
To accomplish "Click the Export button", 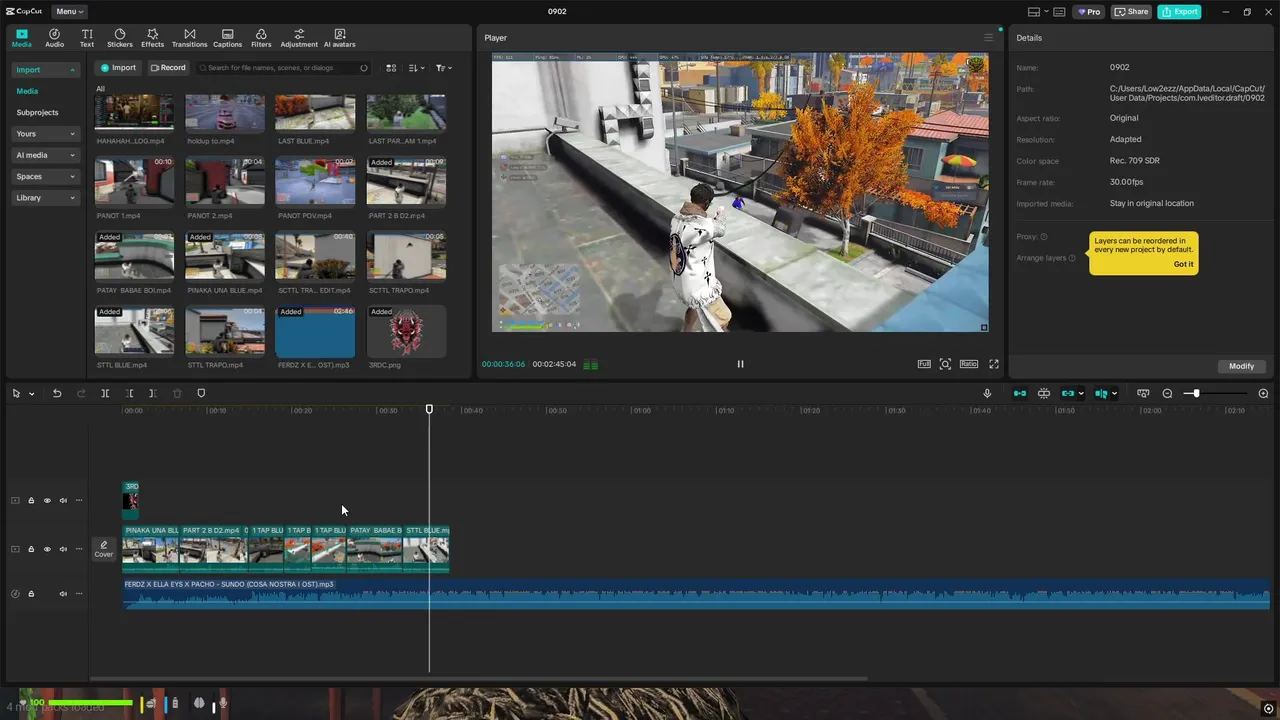I will [1179, 12].
